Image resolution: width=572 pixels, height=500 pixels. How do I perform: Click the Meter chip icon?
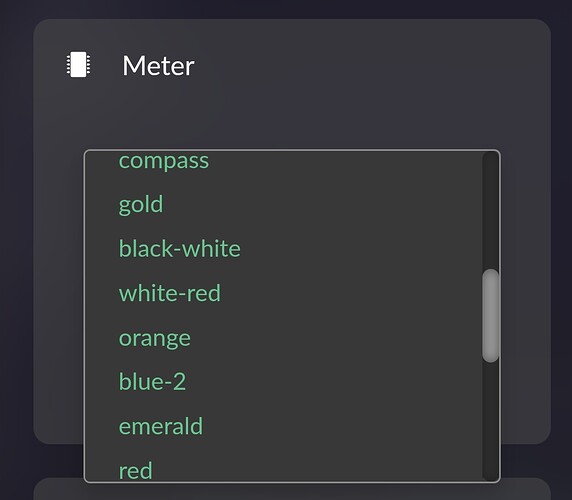(x=78, y=65)
